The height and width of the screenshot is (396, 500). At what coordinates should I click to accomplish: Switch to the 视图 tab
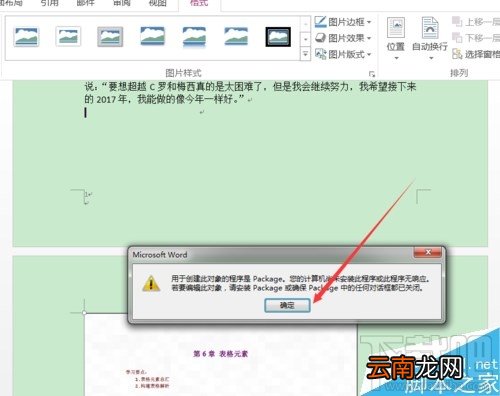tap(157, 3)
